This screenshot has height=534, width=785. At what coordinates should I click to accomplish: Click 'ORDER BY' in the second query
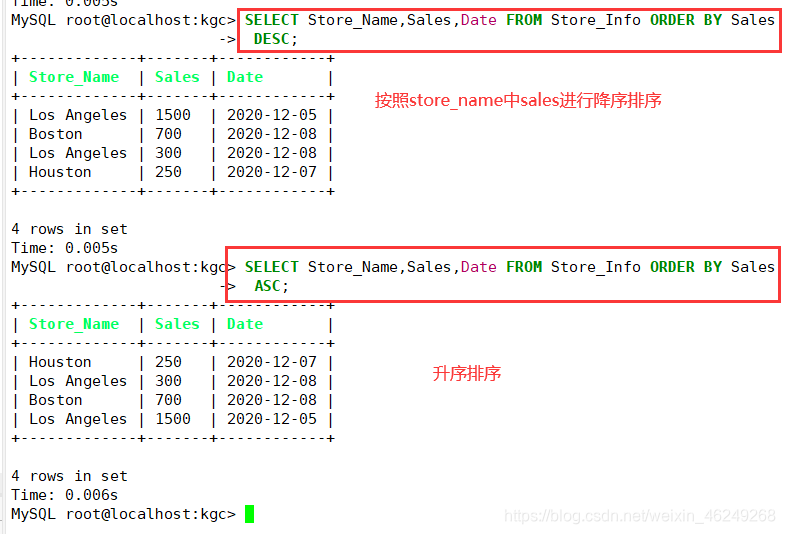point(686,267)
